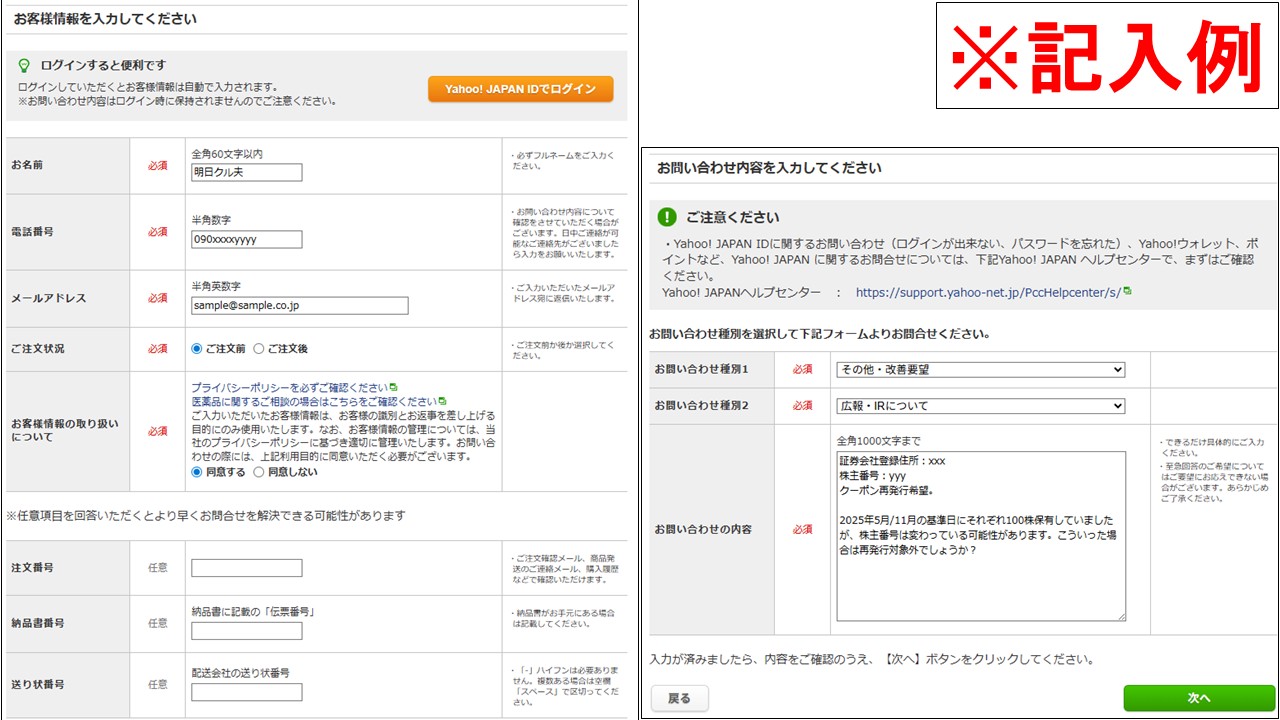
Task: Click the 電話番号 phone number field
Action: click(x=246, y=240)
